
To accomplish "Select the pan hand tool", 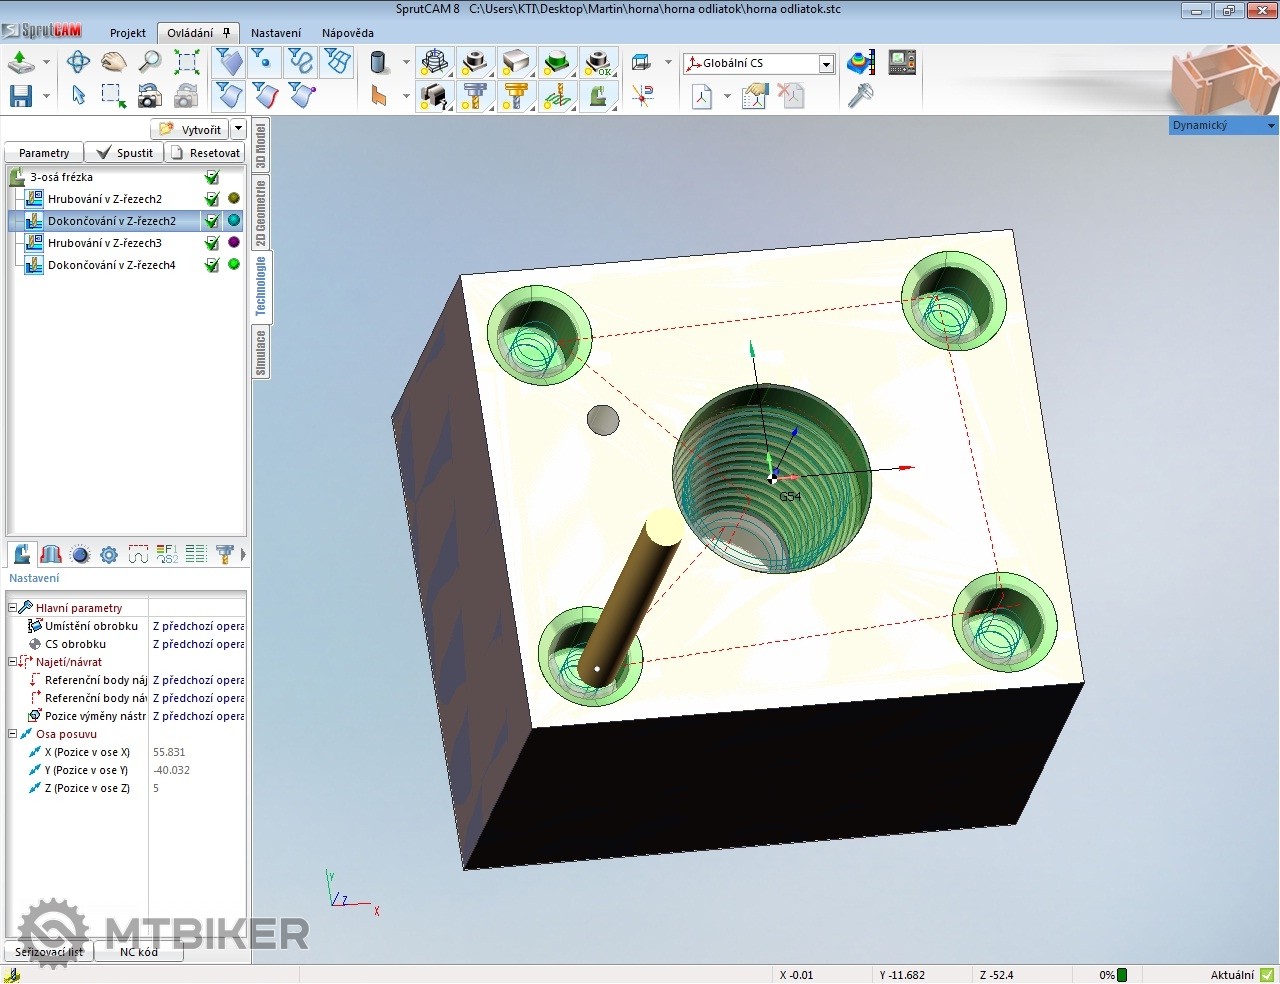I will point(114,63).
